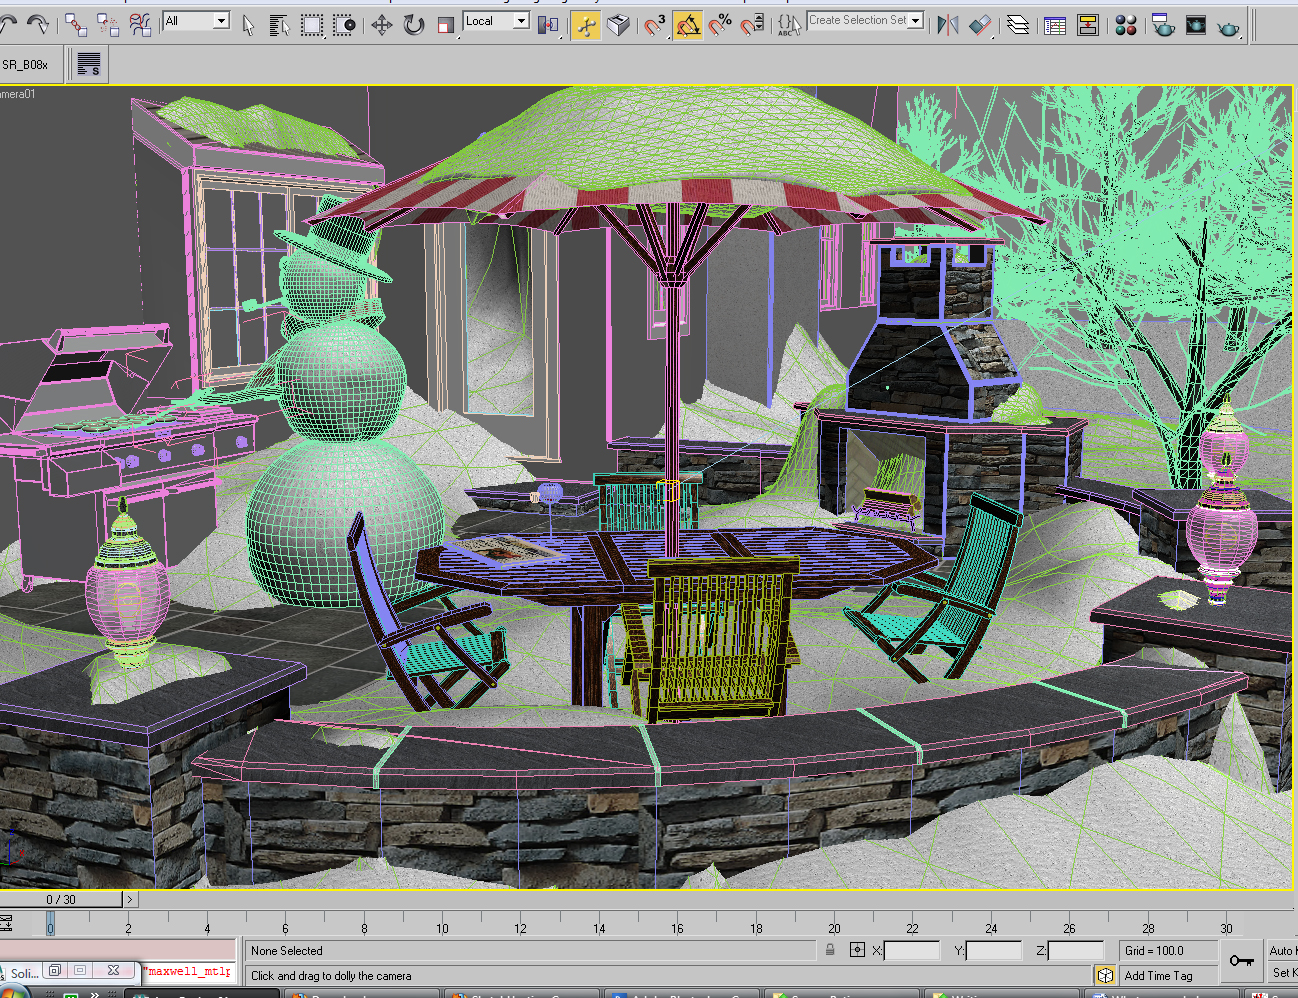The width and height of the screenshot is (1298, 998).
Task: Click the cube icon beside Add Time Tag
Action: 1105,975
